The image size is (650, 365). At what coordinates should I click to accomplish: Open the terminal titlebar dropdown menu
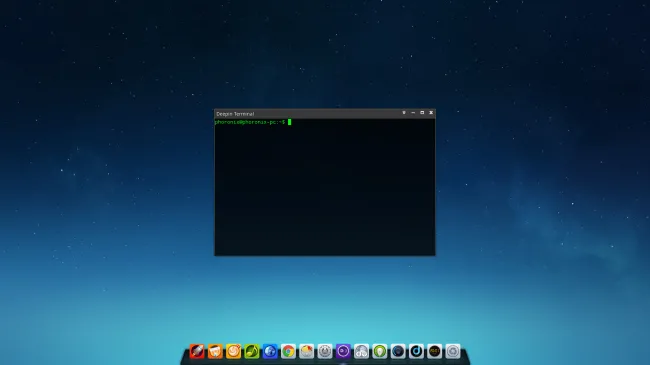[x=404, y=113]
